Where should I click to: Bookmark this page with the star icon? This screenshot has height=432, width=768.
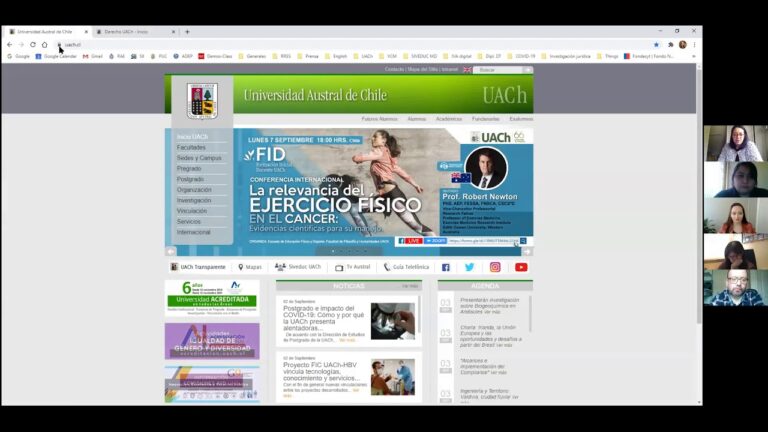point(656,45)
